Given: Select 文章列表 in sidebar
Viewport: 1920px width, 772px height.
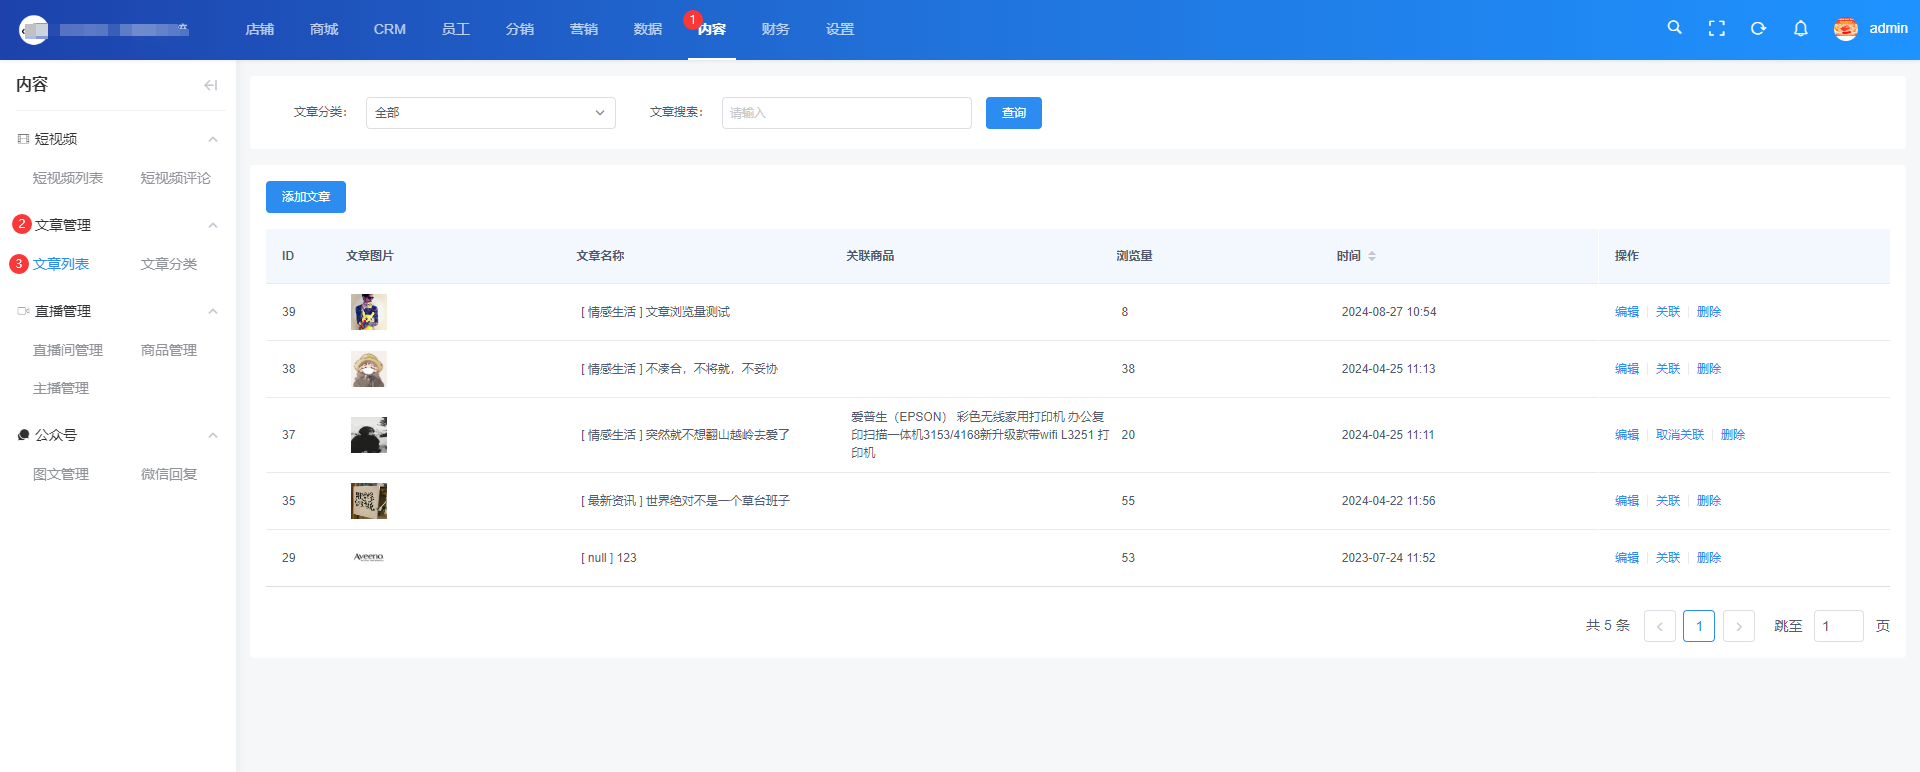Looking at the screenshot, I should [x=61, y=264].
